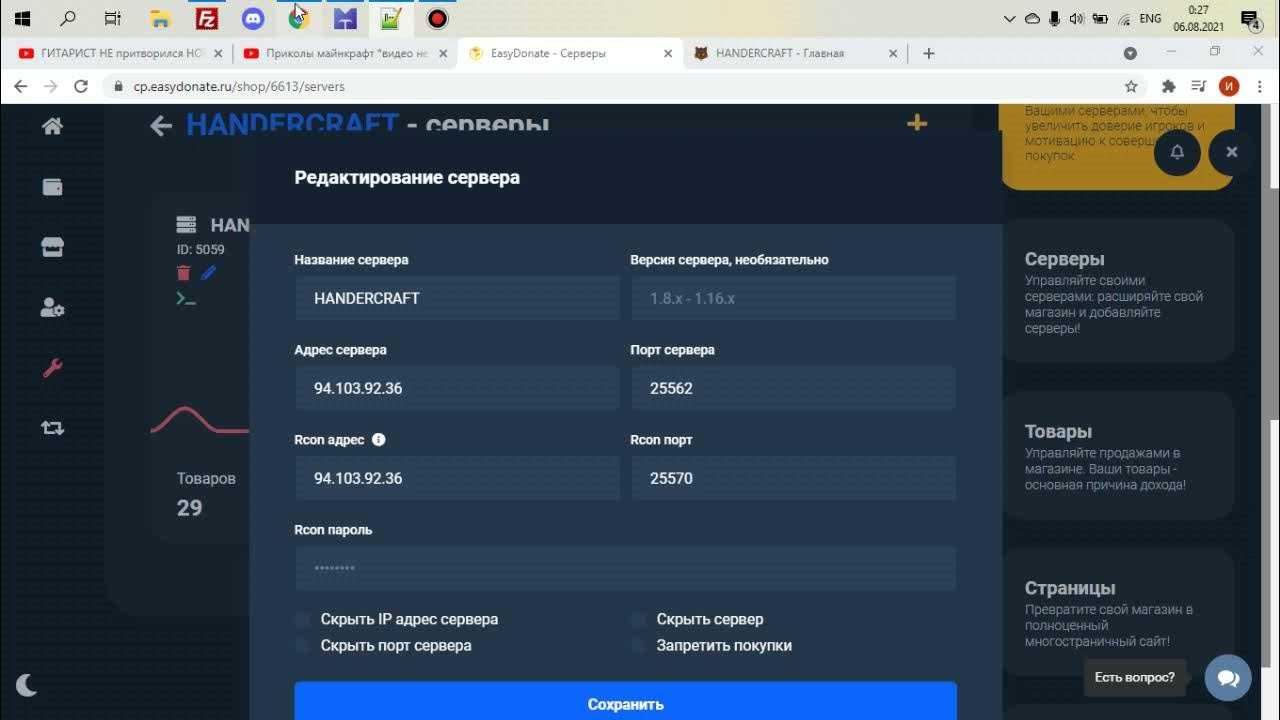Show the Rcon address info tooltip icon
This screenshot has width=1280, height=720.
tap(378, 439)
